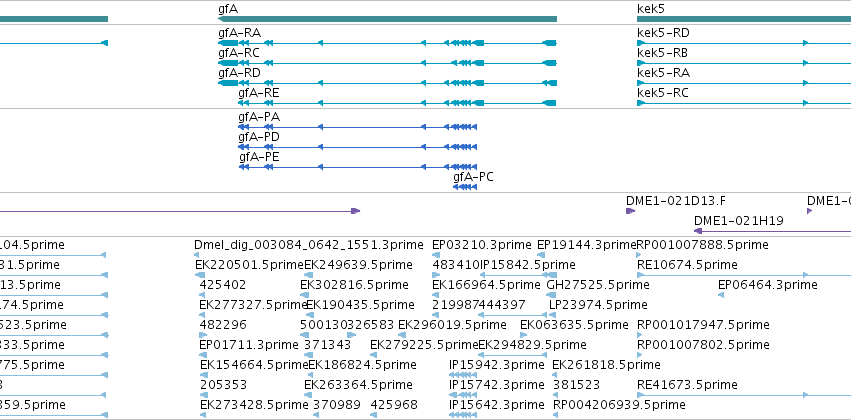Click the gfA-PE protein label
851x420 pixels.
259,157
